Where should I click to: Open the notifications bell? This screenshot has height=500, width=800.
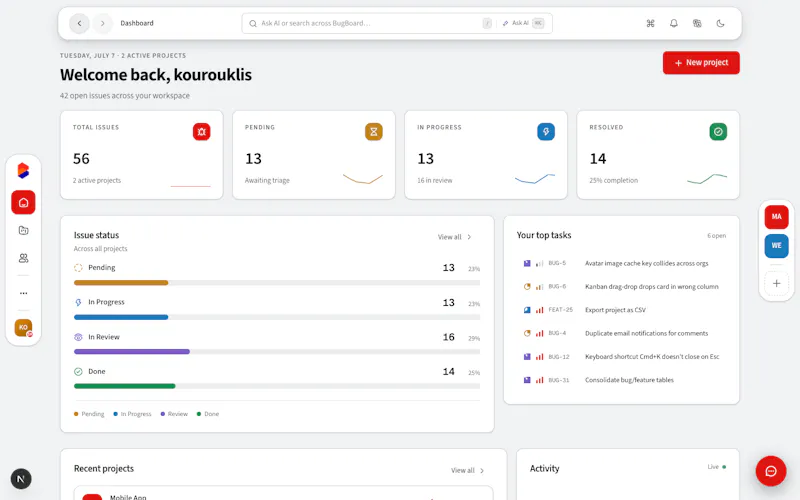(673, 23)
